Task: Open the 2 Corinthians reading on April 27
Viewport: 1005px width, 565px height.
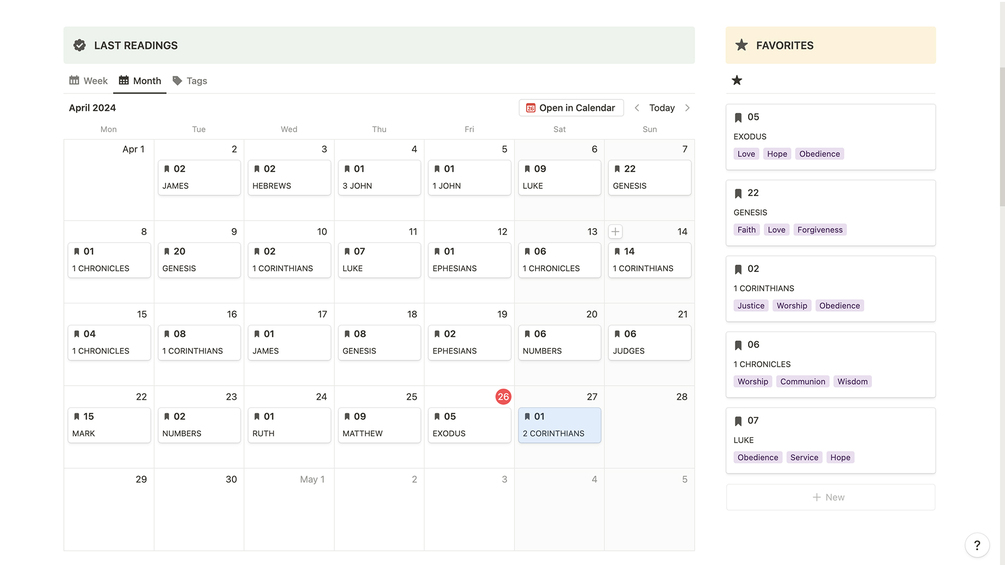Action: pyautogui.click(x=559, y=425)
